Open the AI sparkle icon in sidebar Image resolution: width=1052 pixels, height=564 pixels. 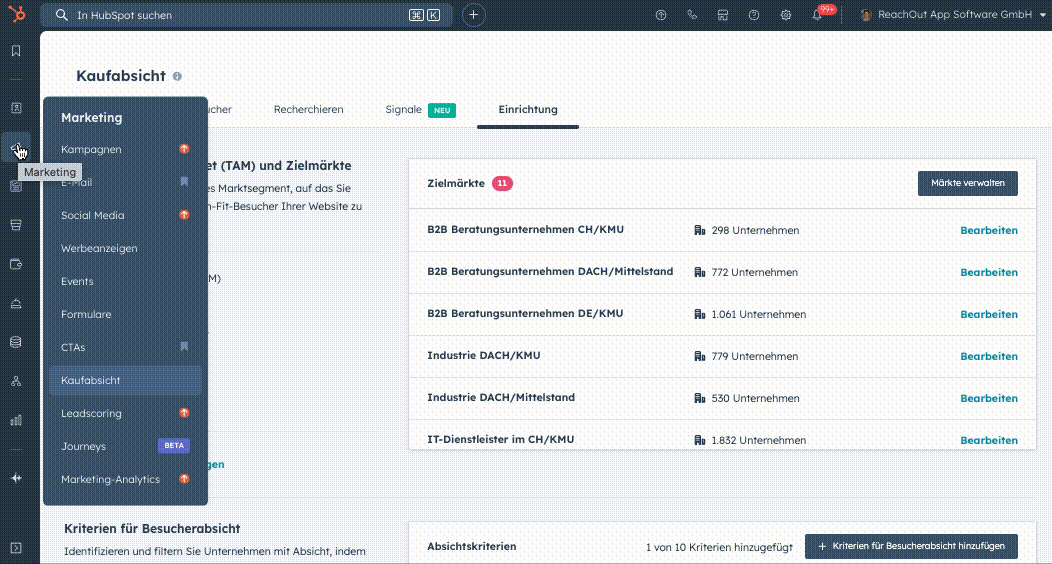click(x=16, y=478)
